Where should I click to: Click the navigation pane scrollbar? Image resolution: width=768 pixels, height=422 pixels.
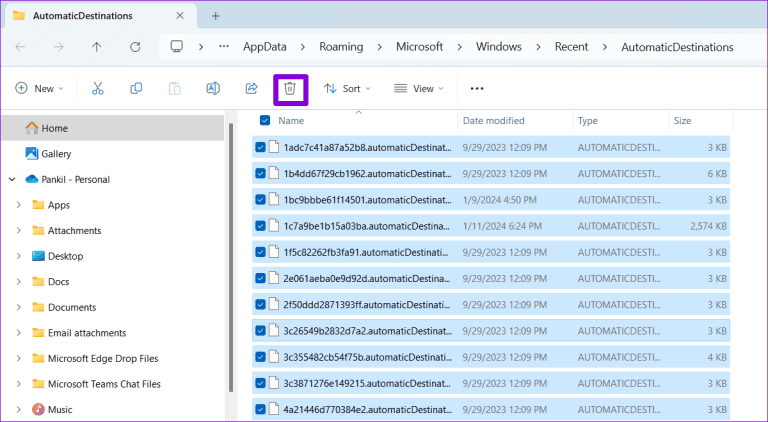[x=231, y=257]
